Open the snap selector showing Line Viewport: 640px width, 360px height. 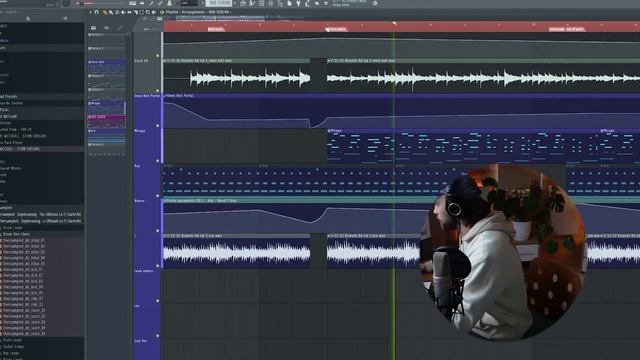point(189,3)
